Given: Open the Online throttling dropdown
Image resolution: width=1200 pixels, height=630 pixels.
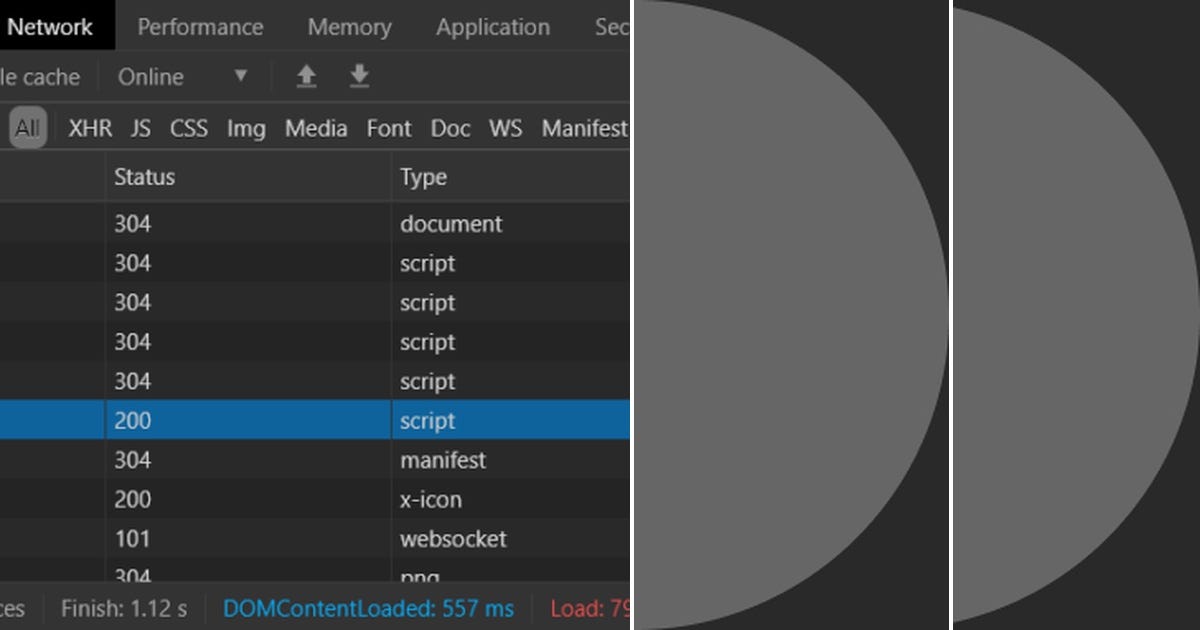Looking at the screenshot, I should coord(151,76).
